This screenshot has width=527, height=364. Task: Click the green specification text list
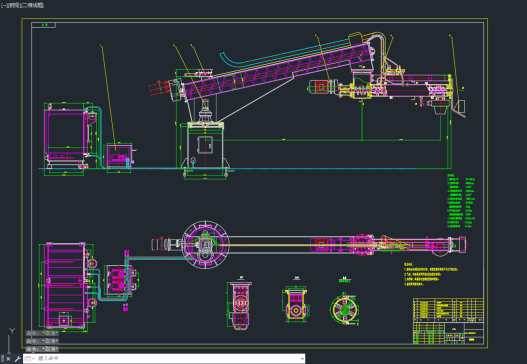coord(461,201)
